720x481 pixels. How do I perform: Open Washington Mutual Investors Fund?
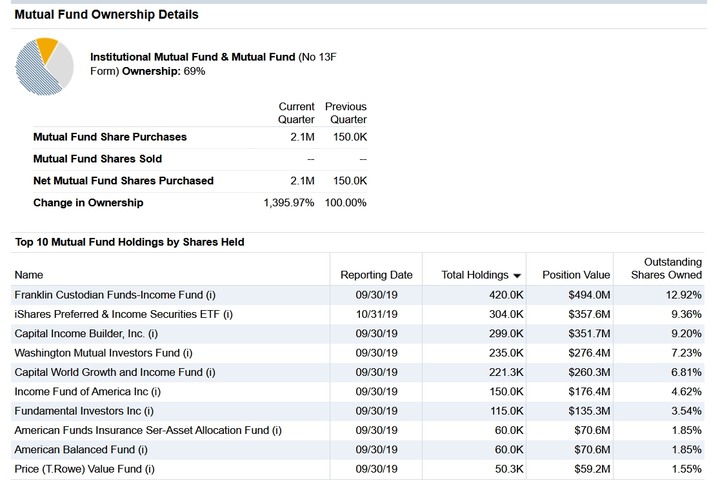pyautogui.click(x=103, y=353)
